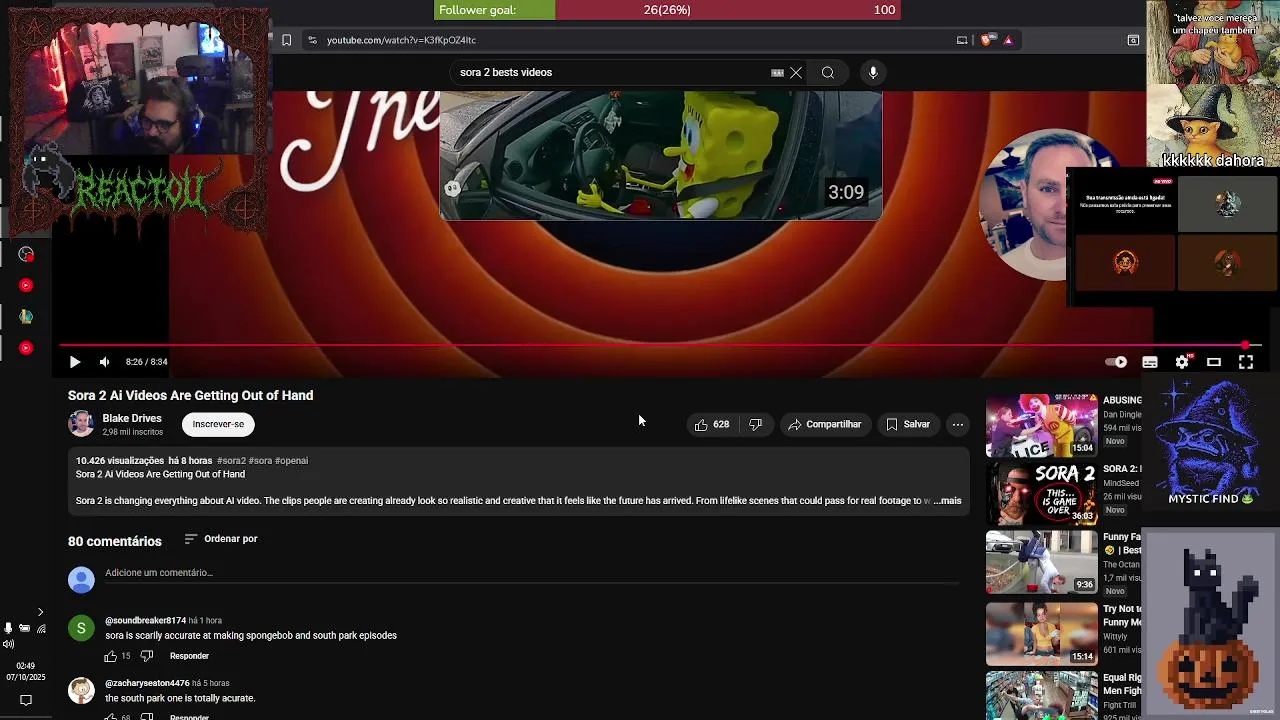Viewport: 1280px width, 720px height.
Task: Share the video via Compartilhar
Action: point(824,424)
